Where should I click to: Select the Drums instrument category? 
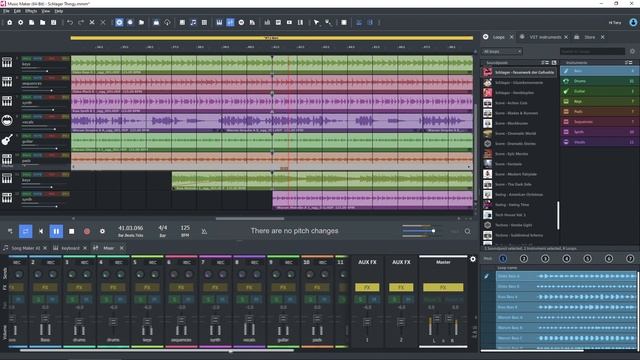599,81
